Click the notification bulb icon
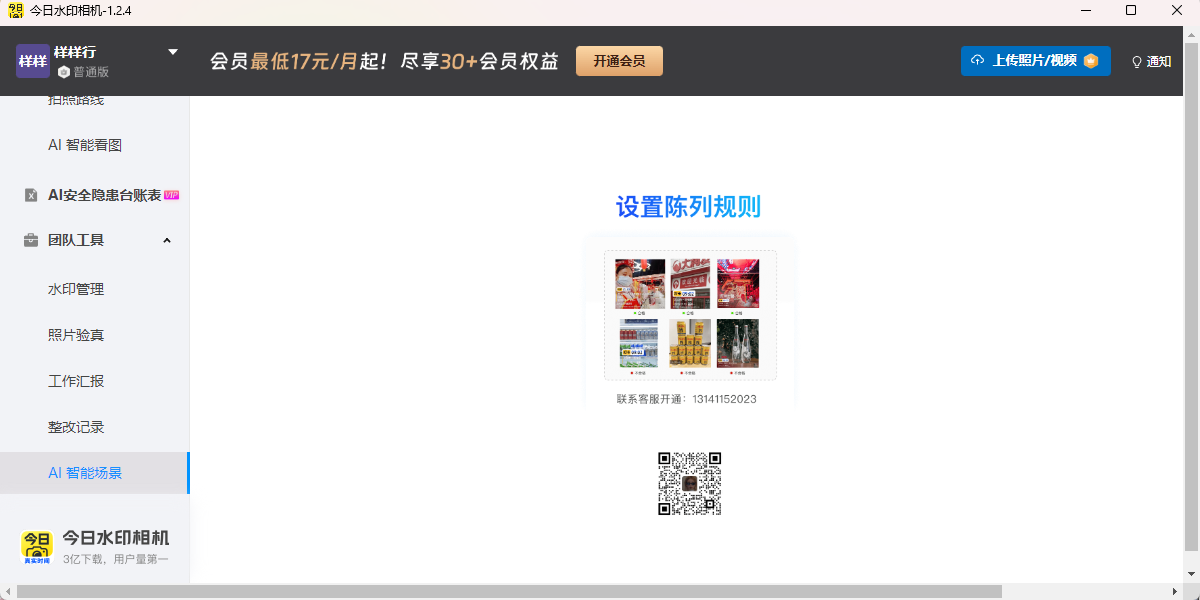The width and height of the screenshot is (1200, 600). 1137,62
